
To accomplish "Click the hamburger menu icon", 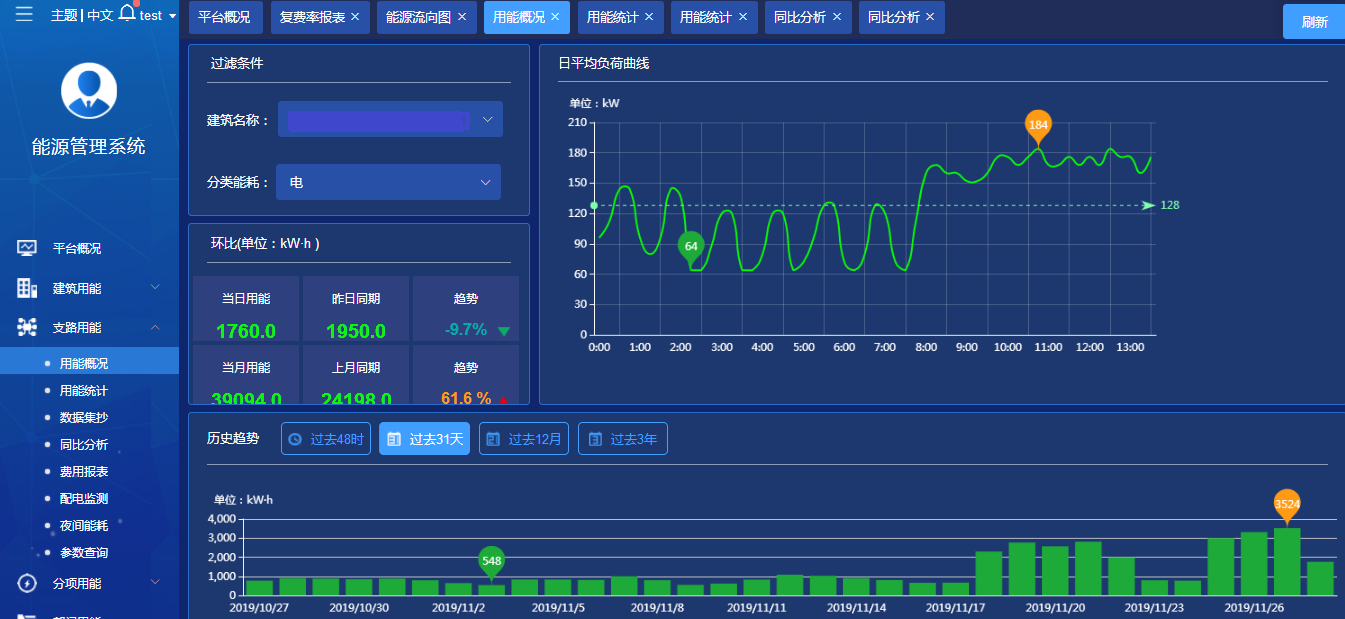I will tap(24, 14).
